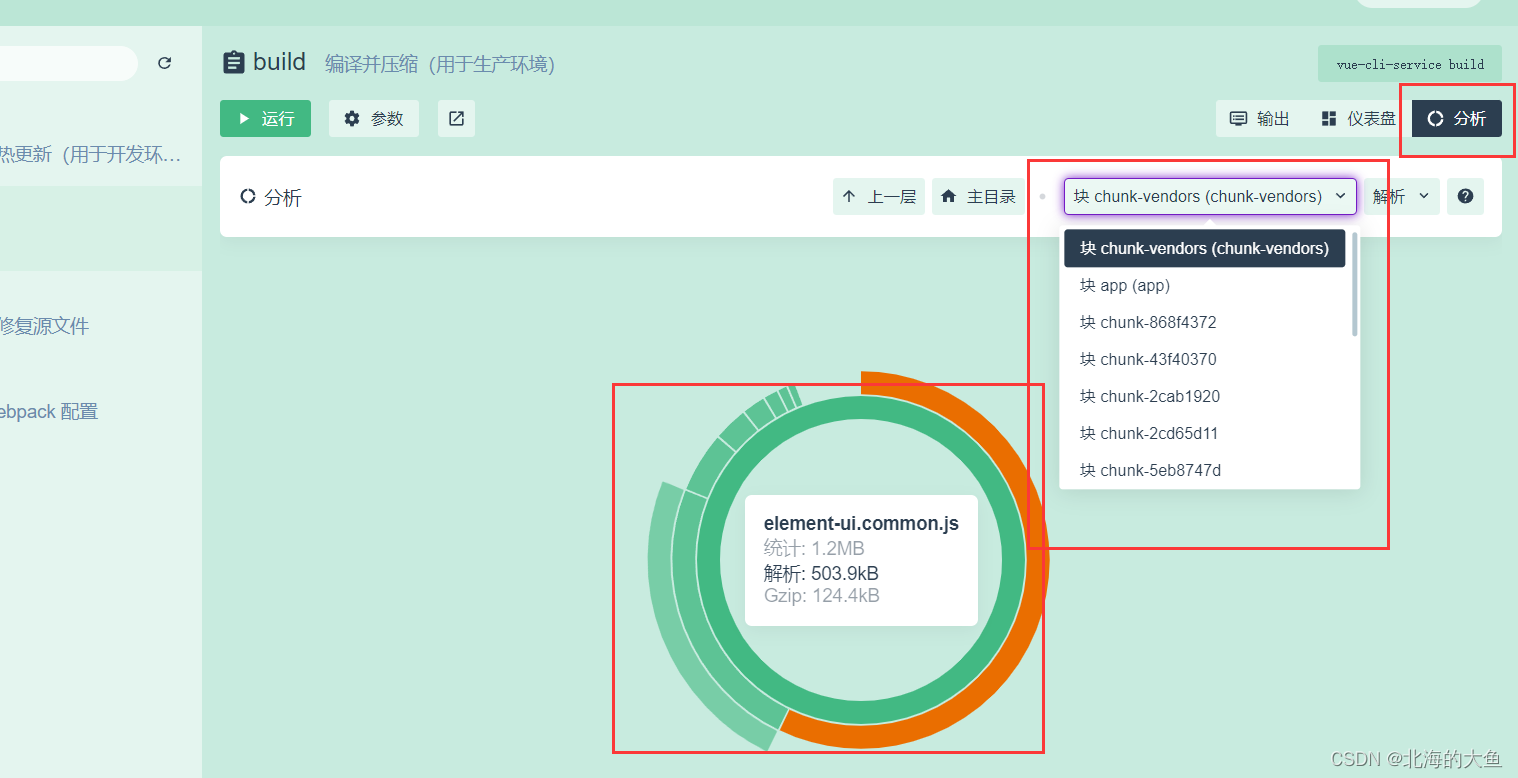The width and height of the screenshot is (1518, 778).
Task: Click the dropdown list scrollbar
Action: [x=1355, y=284]
